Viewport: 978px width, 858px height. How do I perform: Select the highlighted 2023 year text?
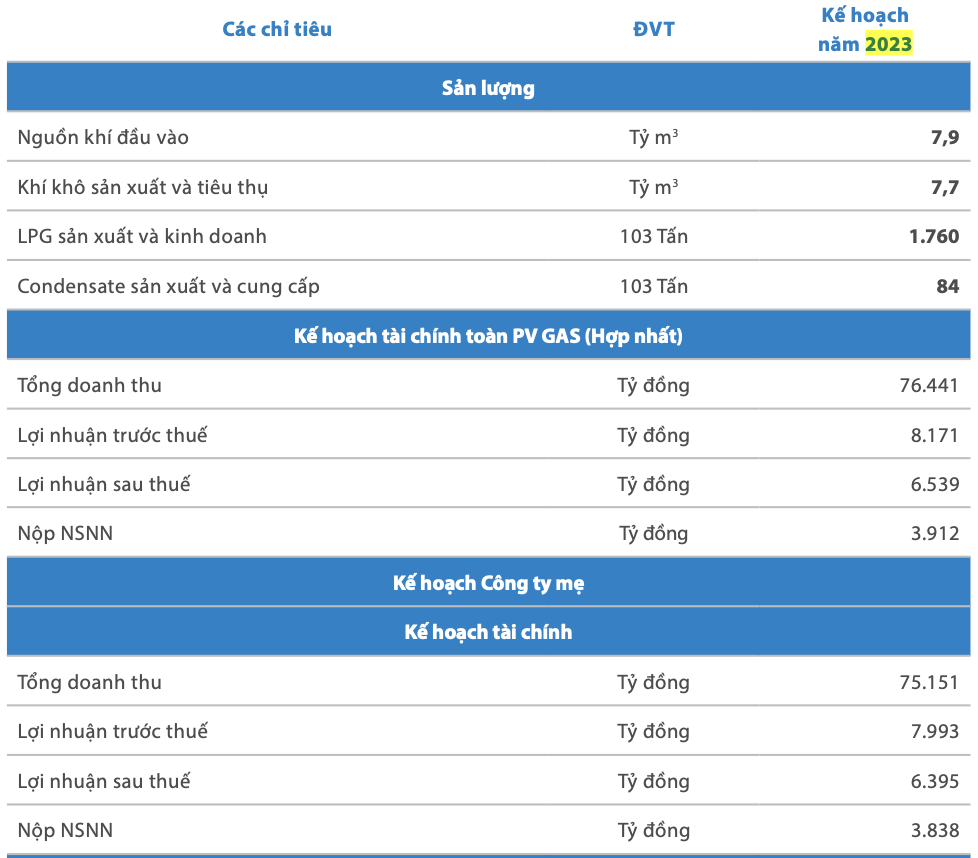point(888,44)
